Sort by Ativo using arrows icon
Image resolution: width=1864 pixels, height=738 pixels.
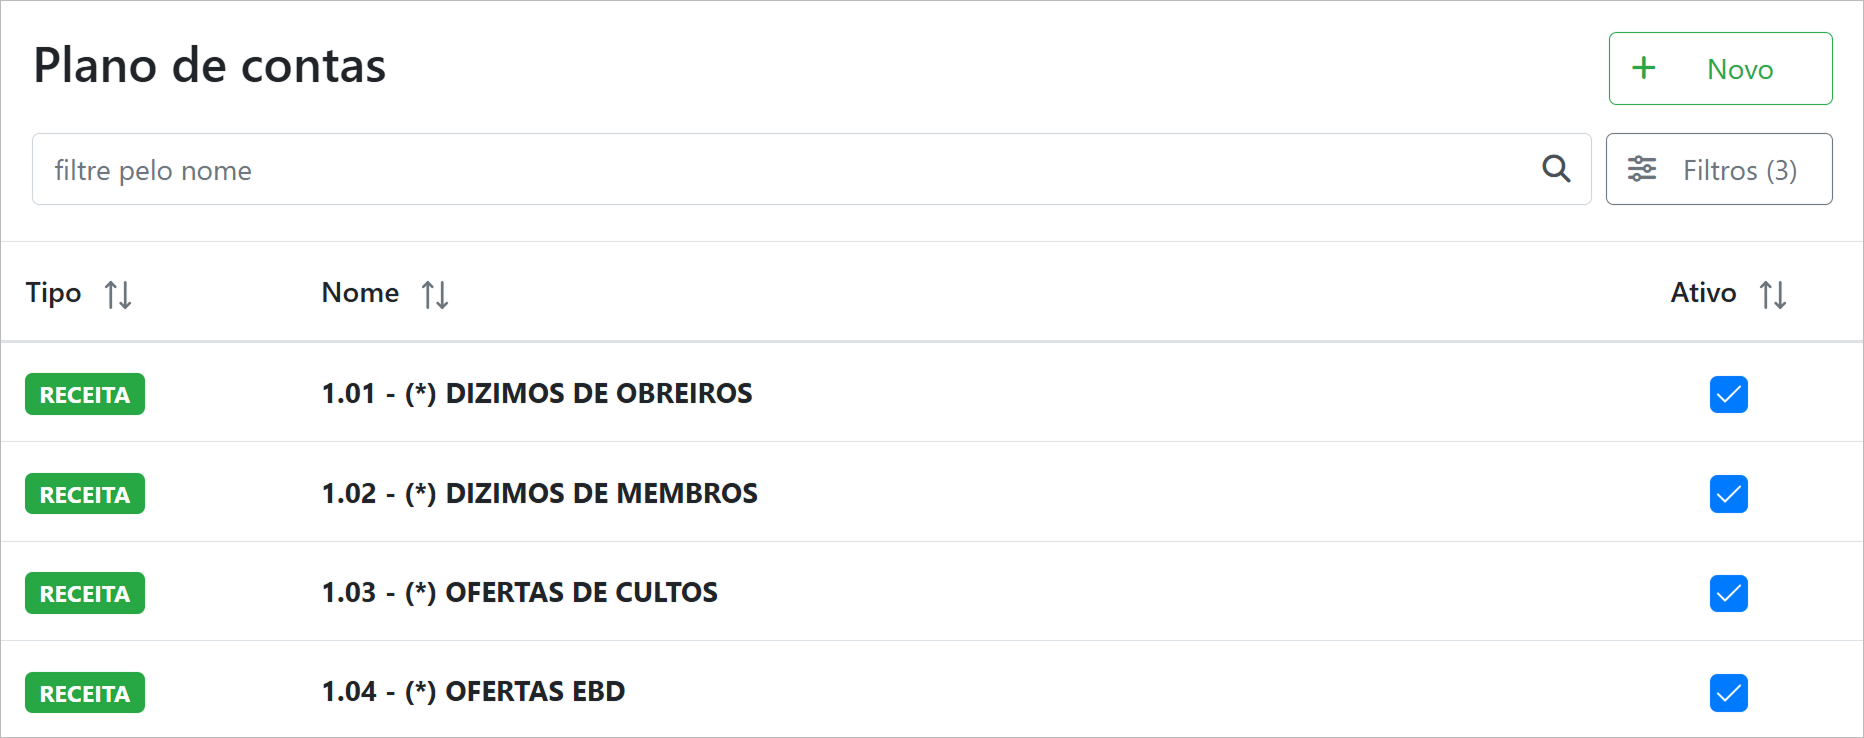(x=1773, y=294)
